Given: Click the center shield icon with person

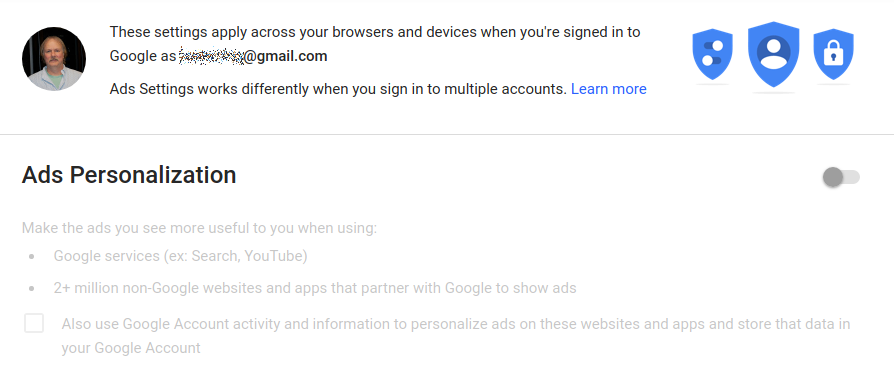Looking at the screenshot, I should click(x=773, y=54).
